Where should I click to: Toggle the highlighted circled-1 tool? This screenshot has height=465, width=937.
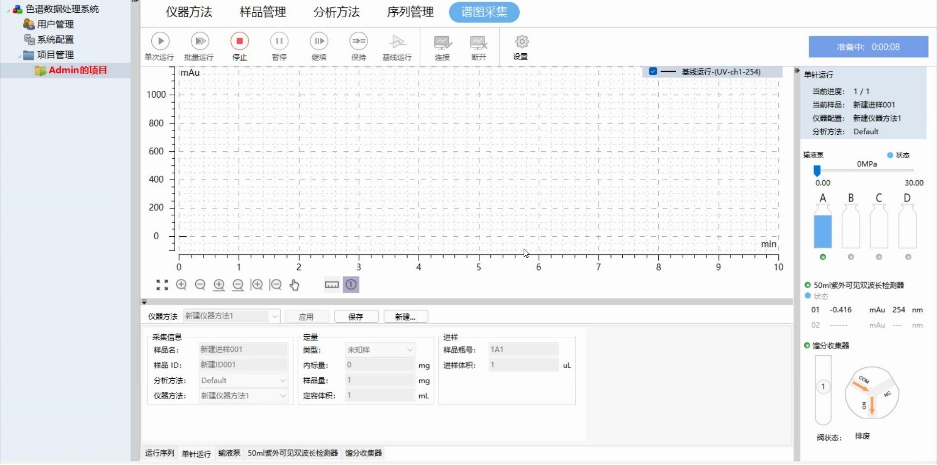click(x=351, y=284)
